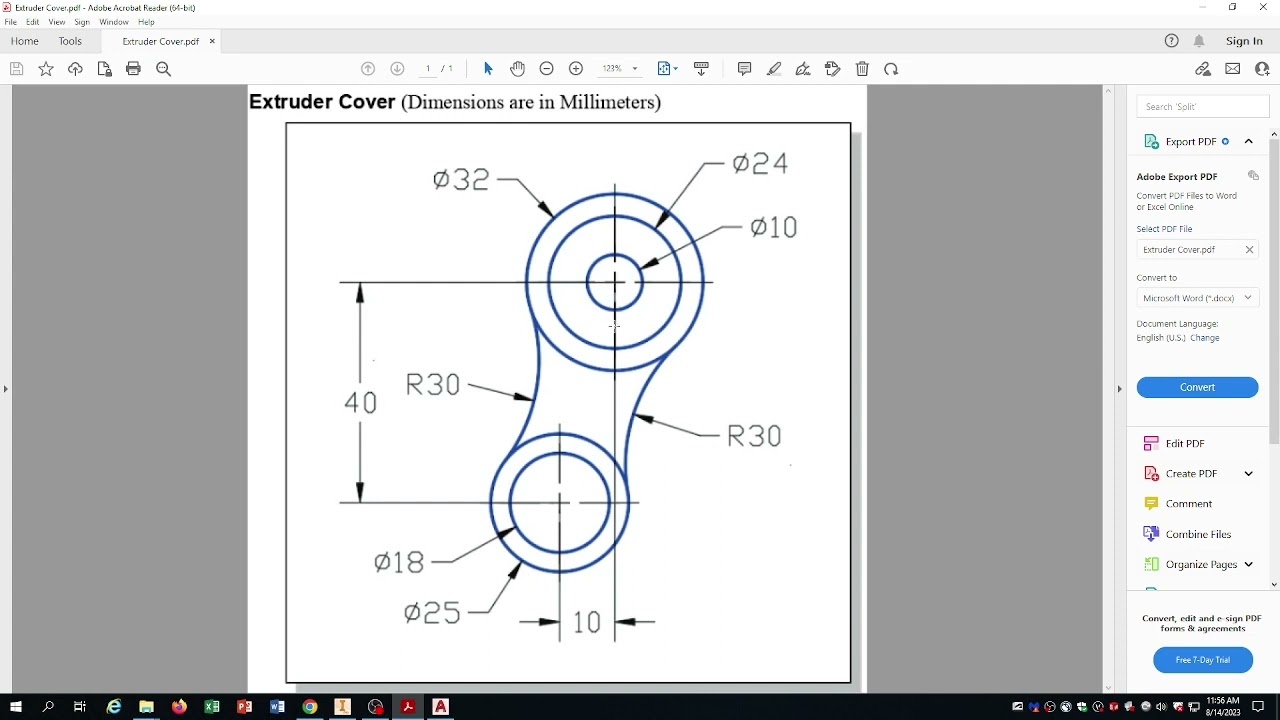Go to previous page arrow
This screenshot has height=720, width=1280.
[368, 69]
